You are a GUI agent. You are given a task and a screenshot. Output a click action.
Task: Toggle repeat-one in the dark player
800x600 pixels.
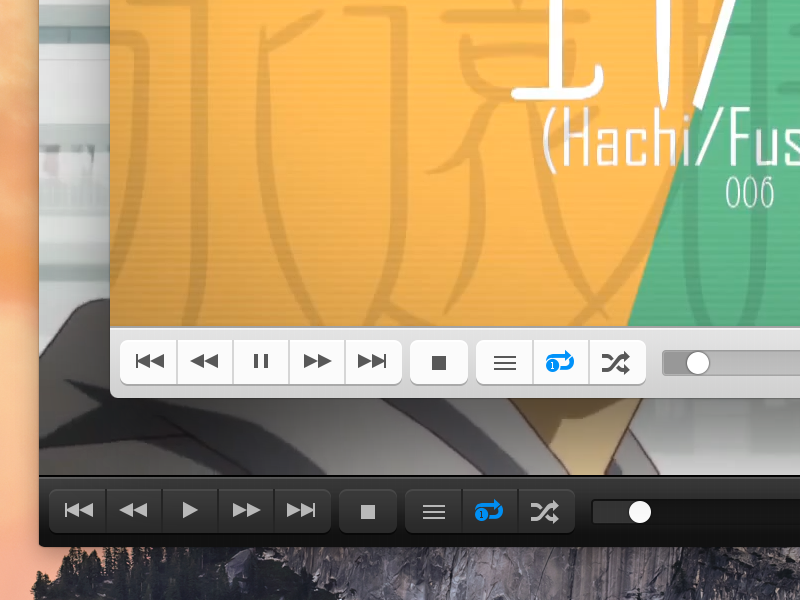pos(490,511)
